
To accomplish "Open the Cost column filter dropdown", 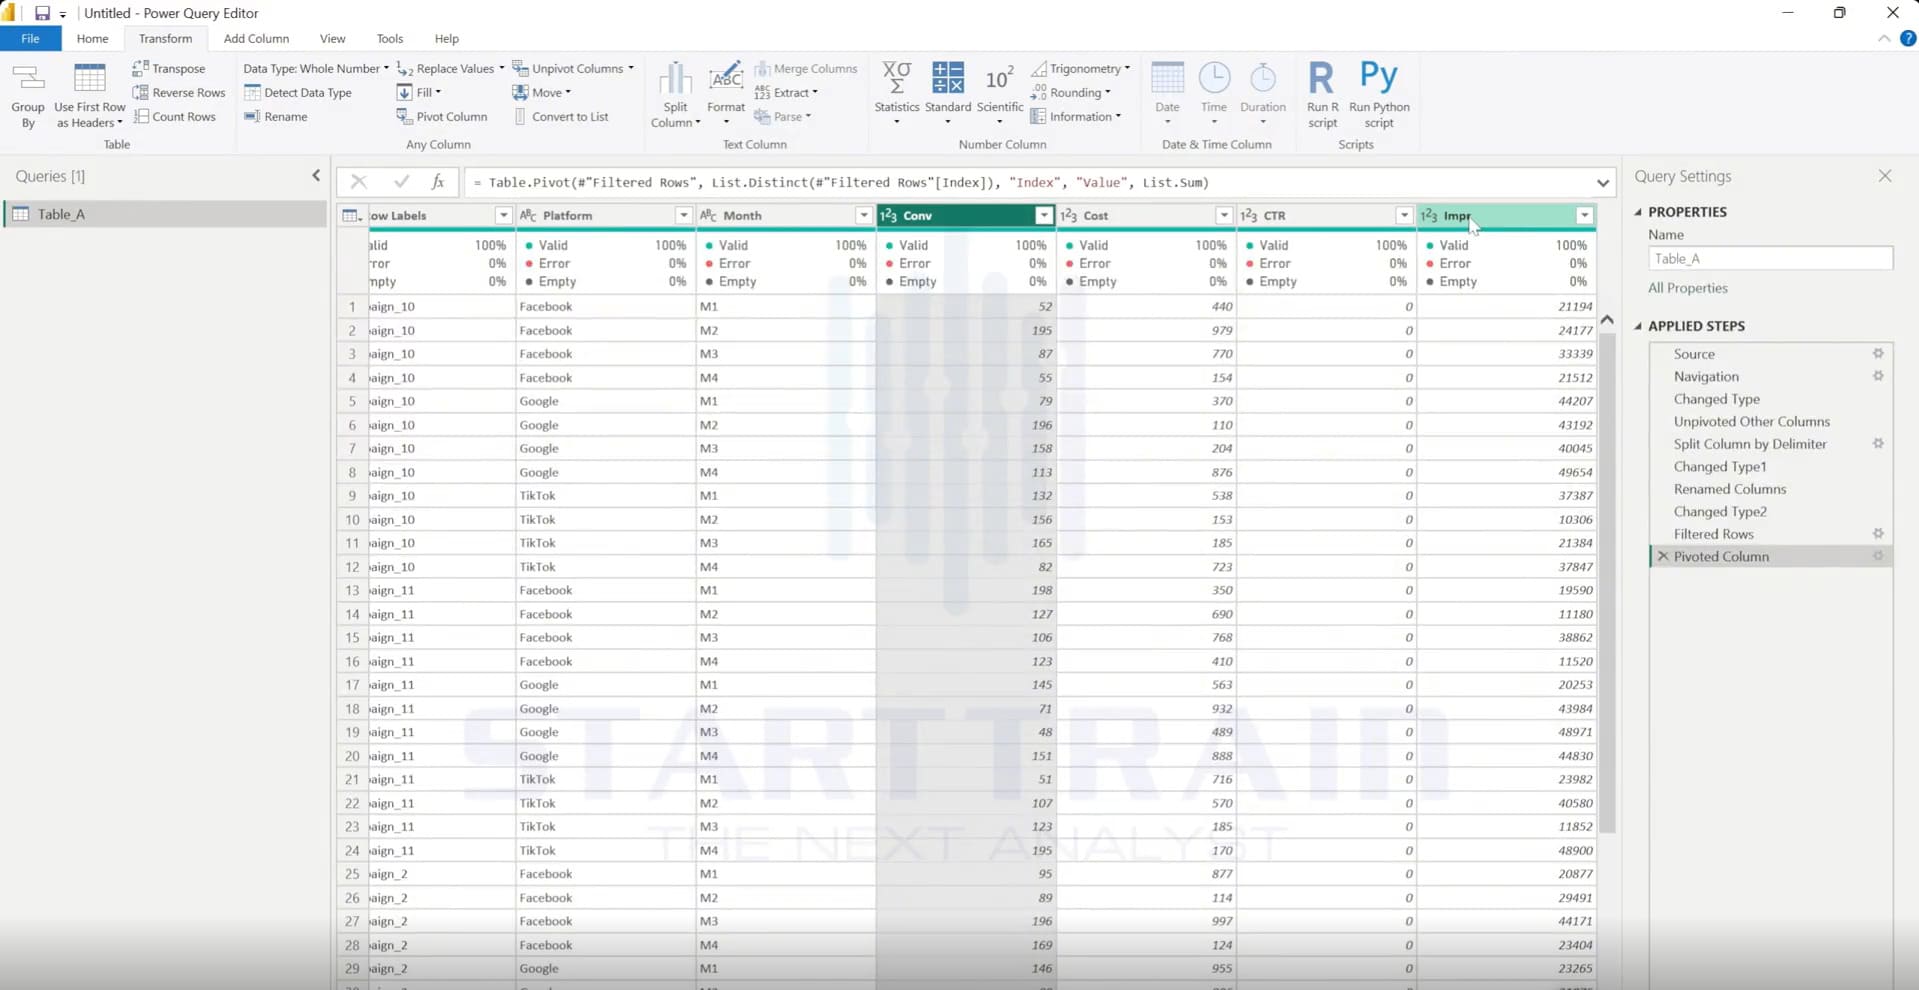I will pos(1224,215).
